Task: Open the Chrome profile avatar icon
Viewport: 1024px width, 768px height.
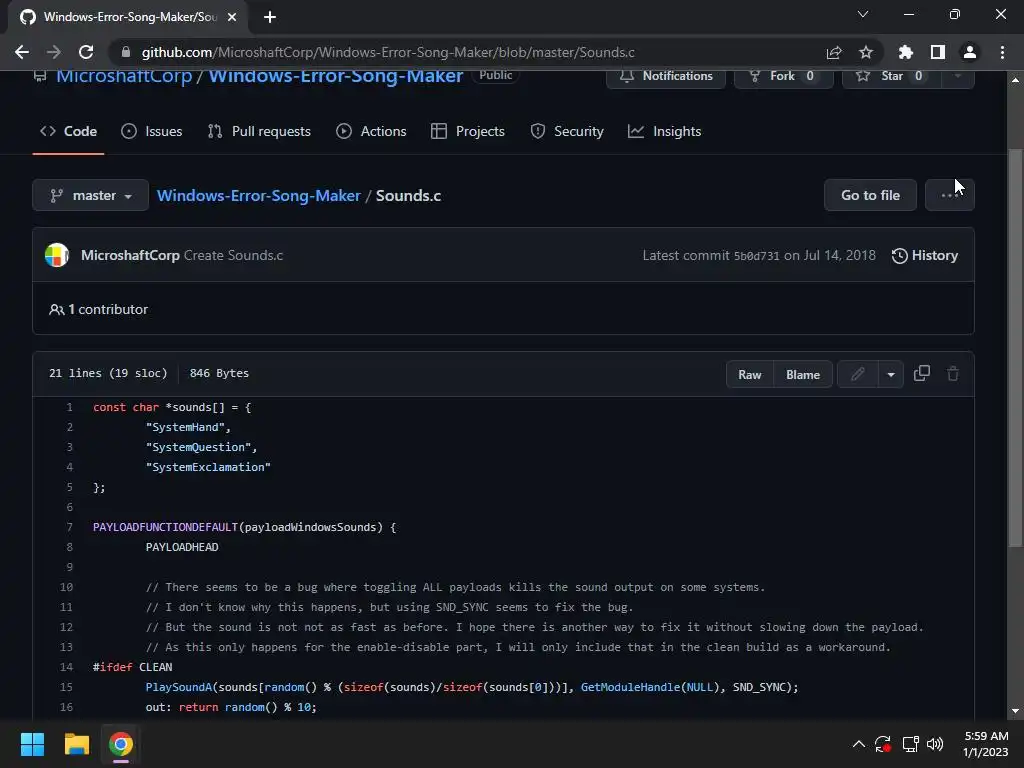Action: 970,52
